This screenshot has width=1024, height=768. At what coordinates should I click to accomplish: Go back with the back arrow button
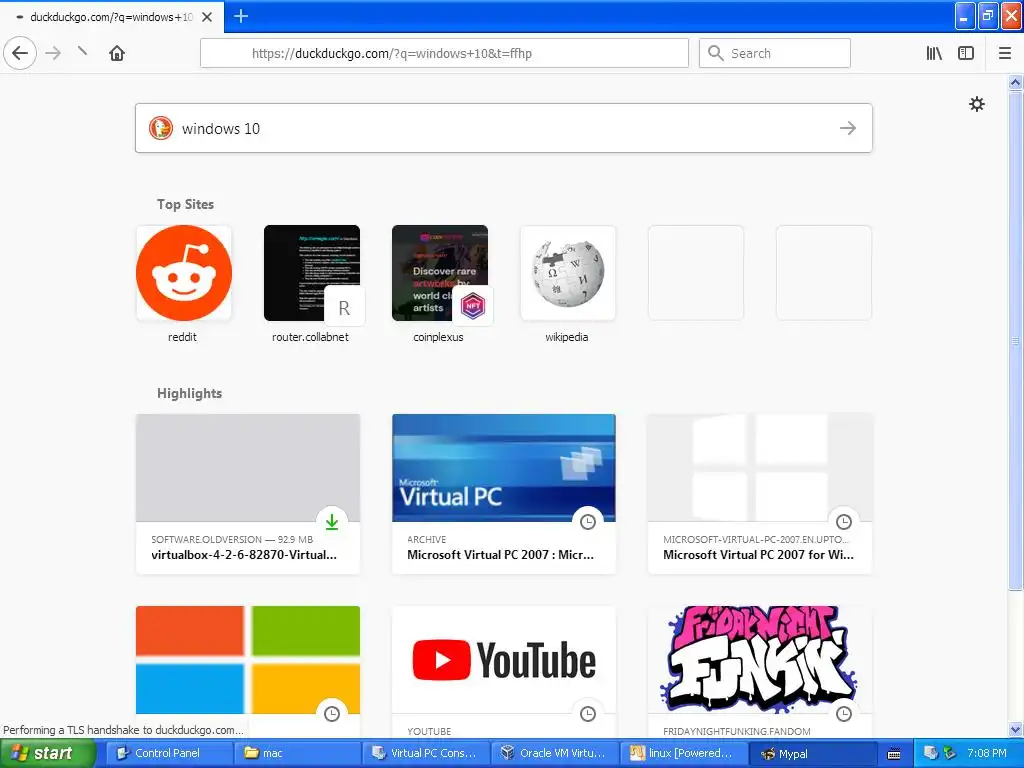click(20, 53)
